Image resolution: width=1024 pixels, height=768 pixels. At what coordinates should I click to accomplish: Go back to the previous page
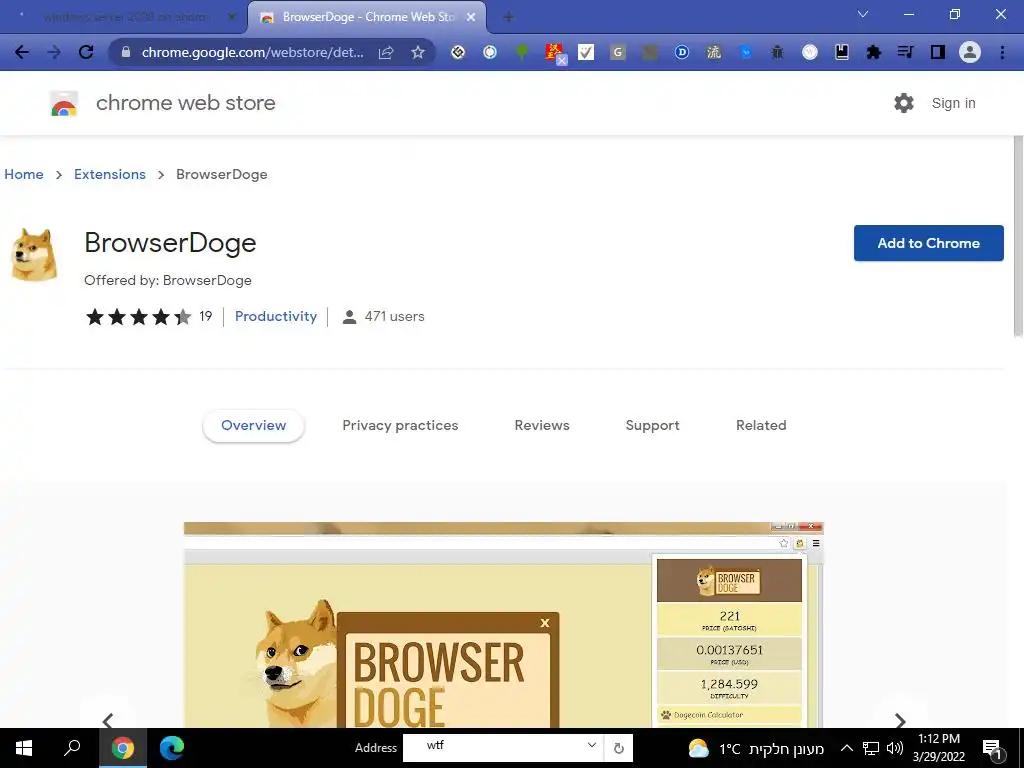click(x=22, y=52)
